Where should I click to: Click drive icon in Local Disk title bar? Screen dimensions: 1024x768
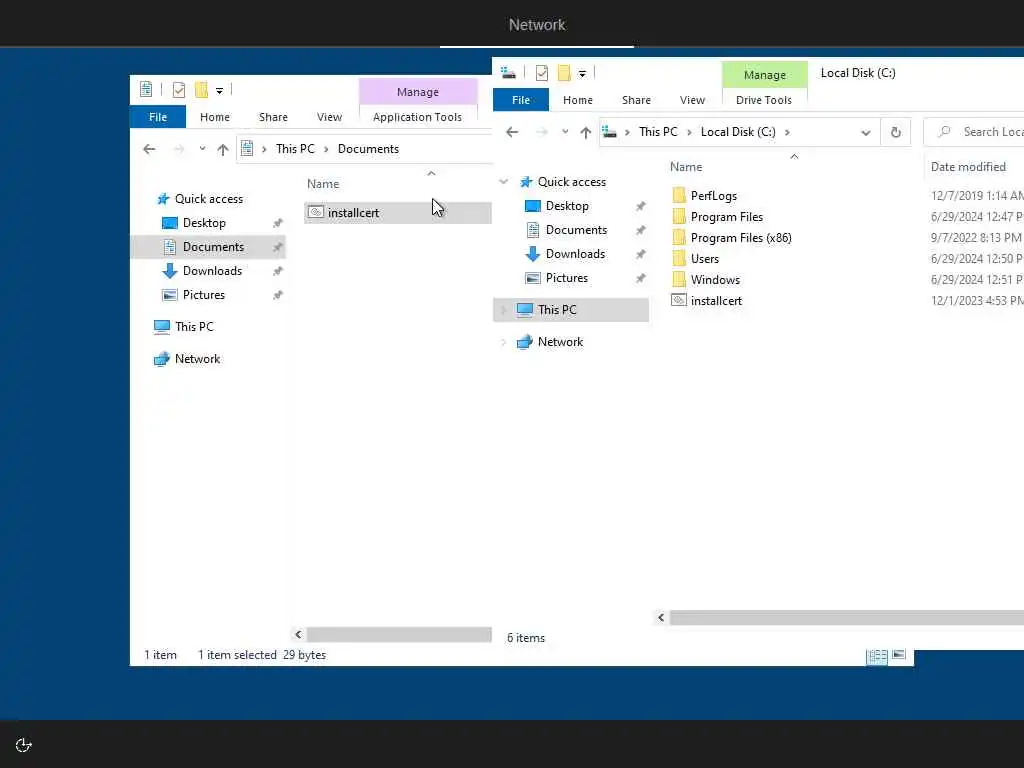(508, 72)
